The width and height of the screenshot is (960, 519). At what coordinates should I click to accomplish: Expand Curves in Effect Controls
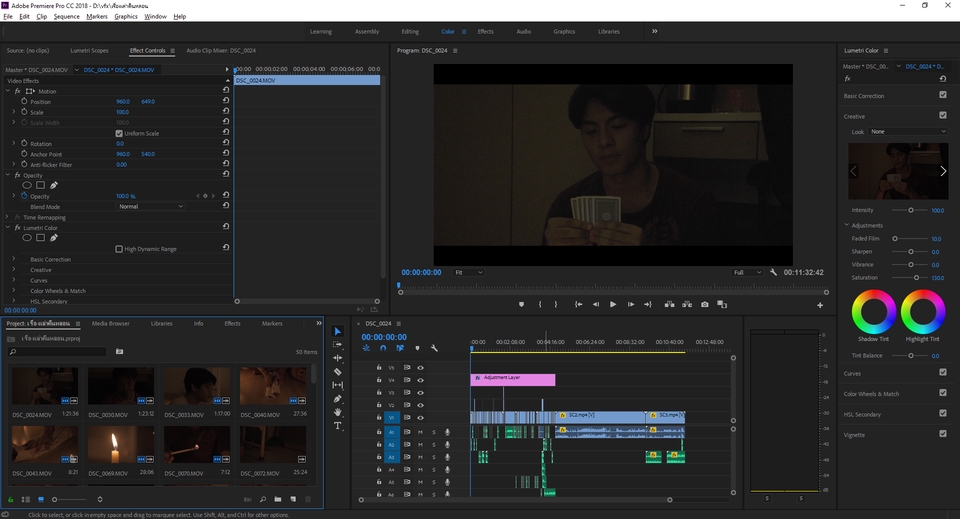point(13,280)
